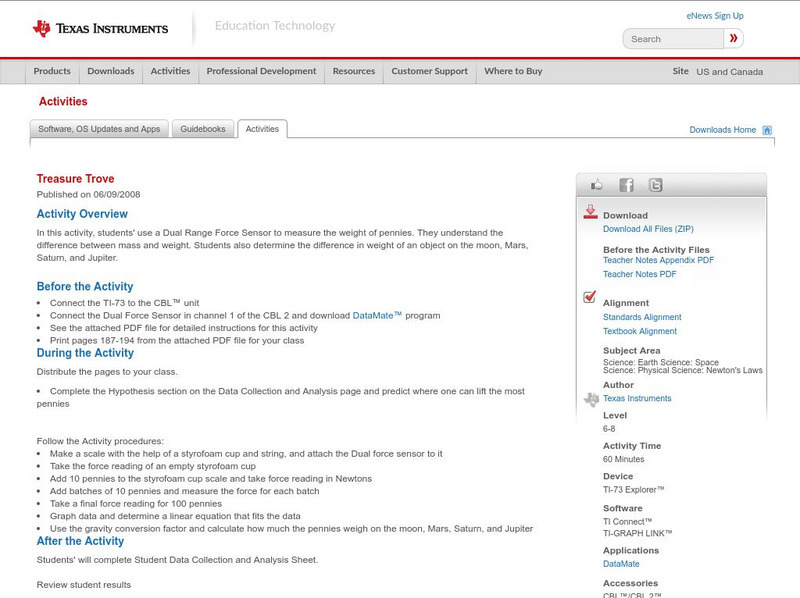The height and width of the screenshot is (598, 800).
Task: Click the Before the Activity Files label
Action: pyautogui.click(x=656, y=250)
